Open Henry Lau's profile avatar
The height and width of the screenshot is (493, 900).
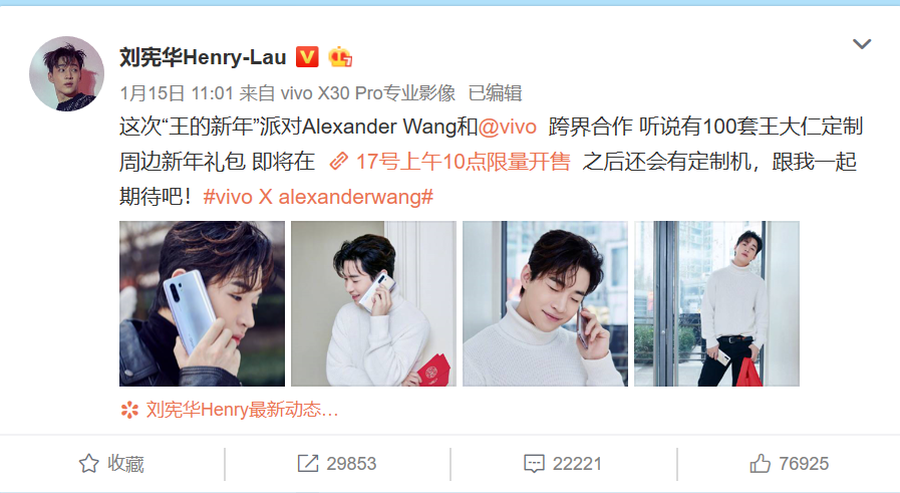[67, 73]
